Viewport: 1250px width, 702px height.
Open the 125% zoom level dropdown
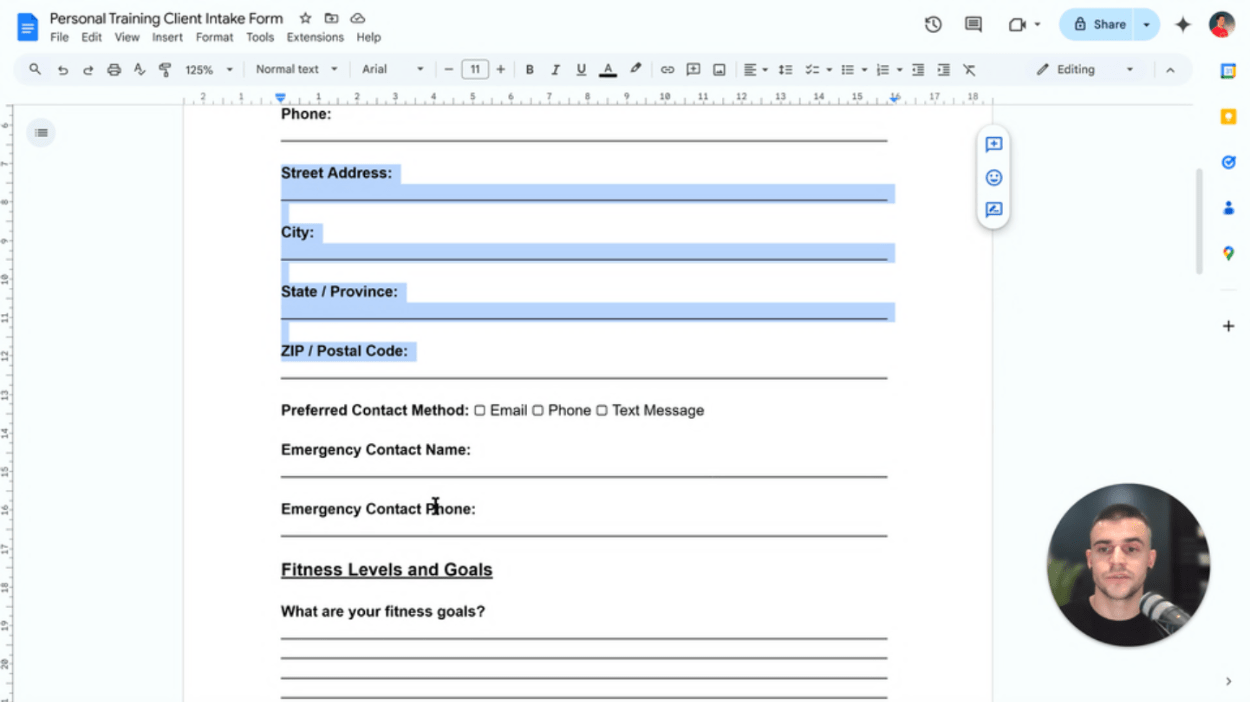point(208,69)
